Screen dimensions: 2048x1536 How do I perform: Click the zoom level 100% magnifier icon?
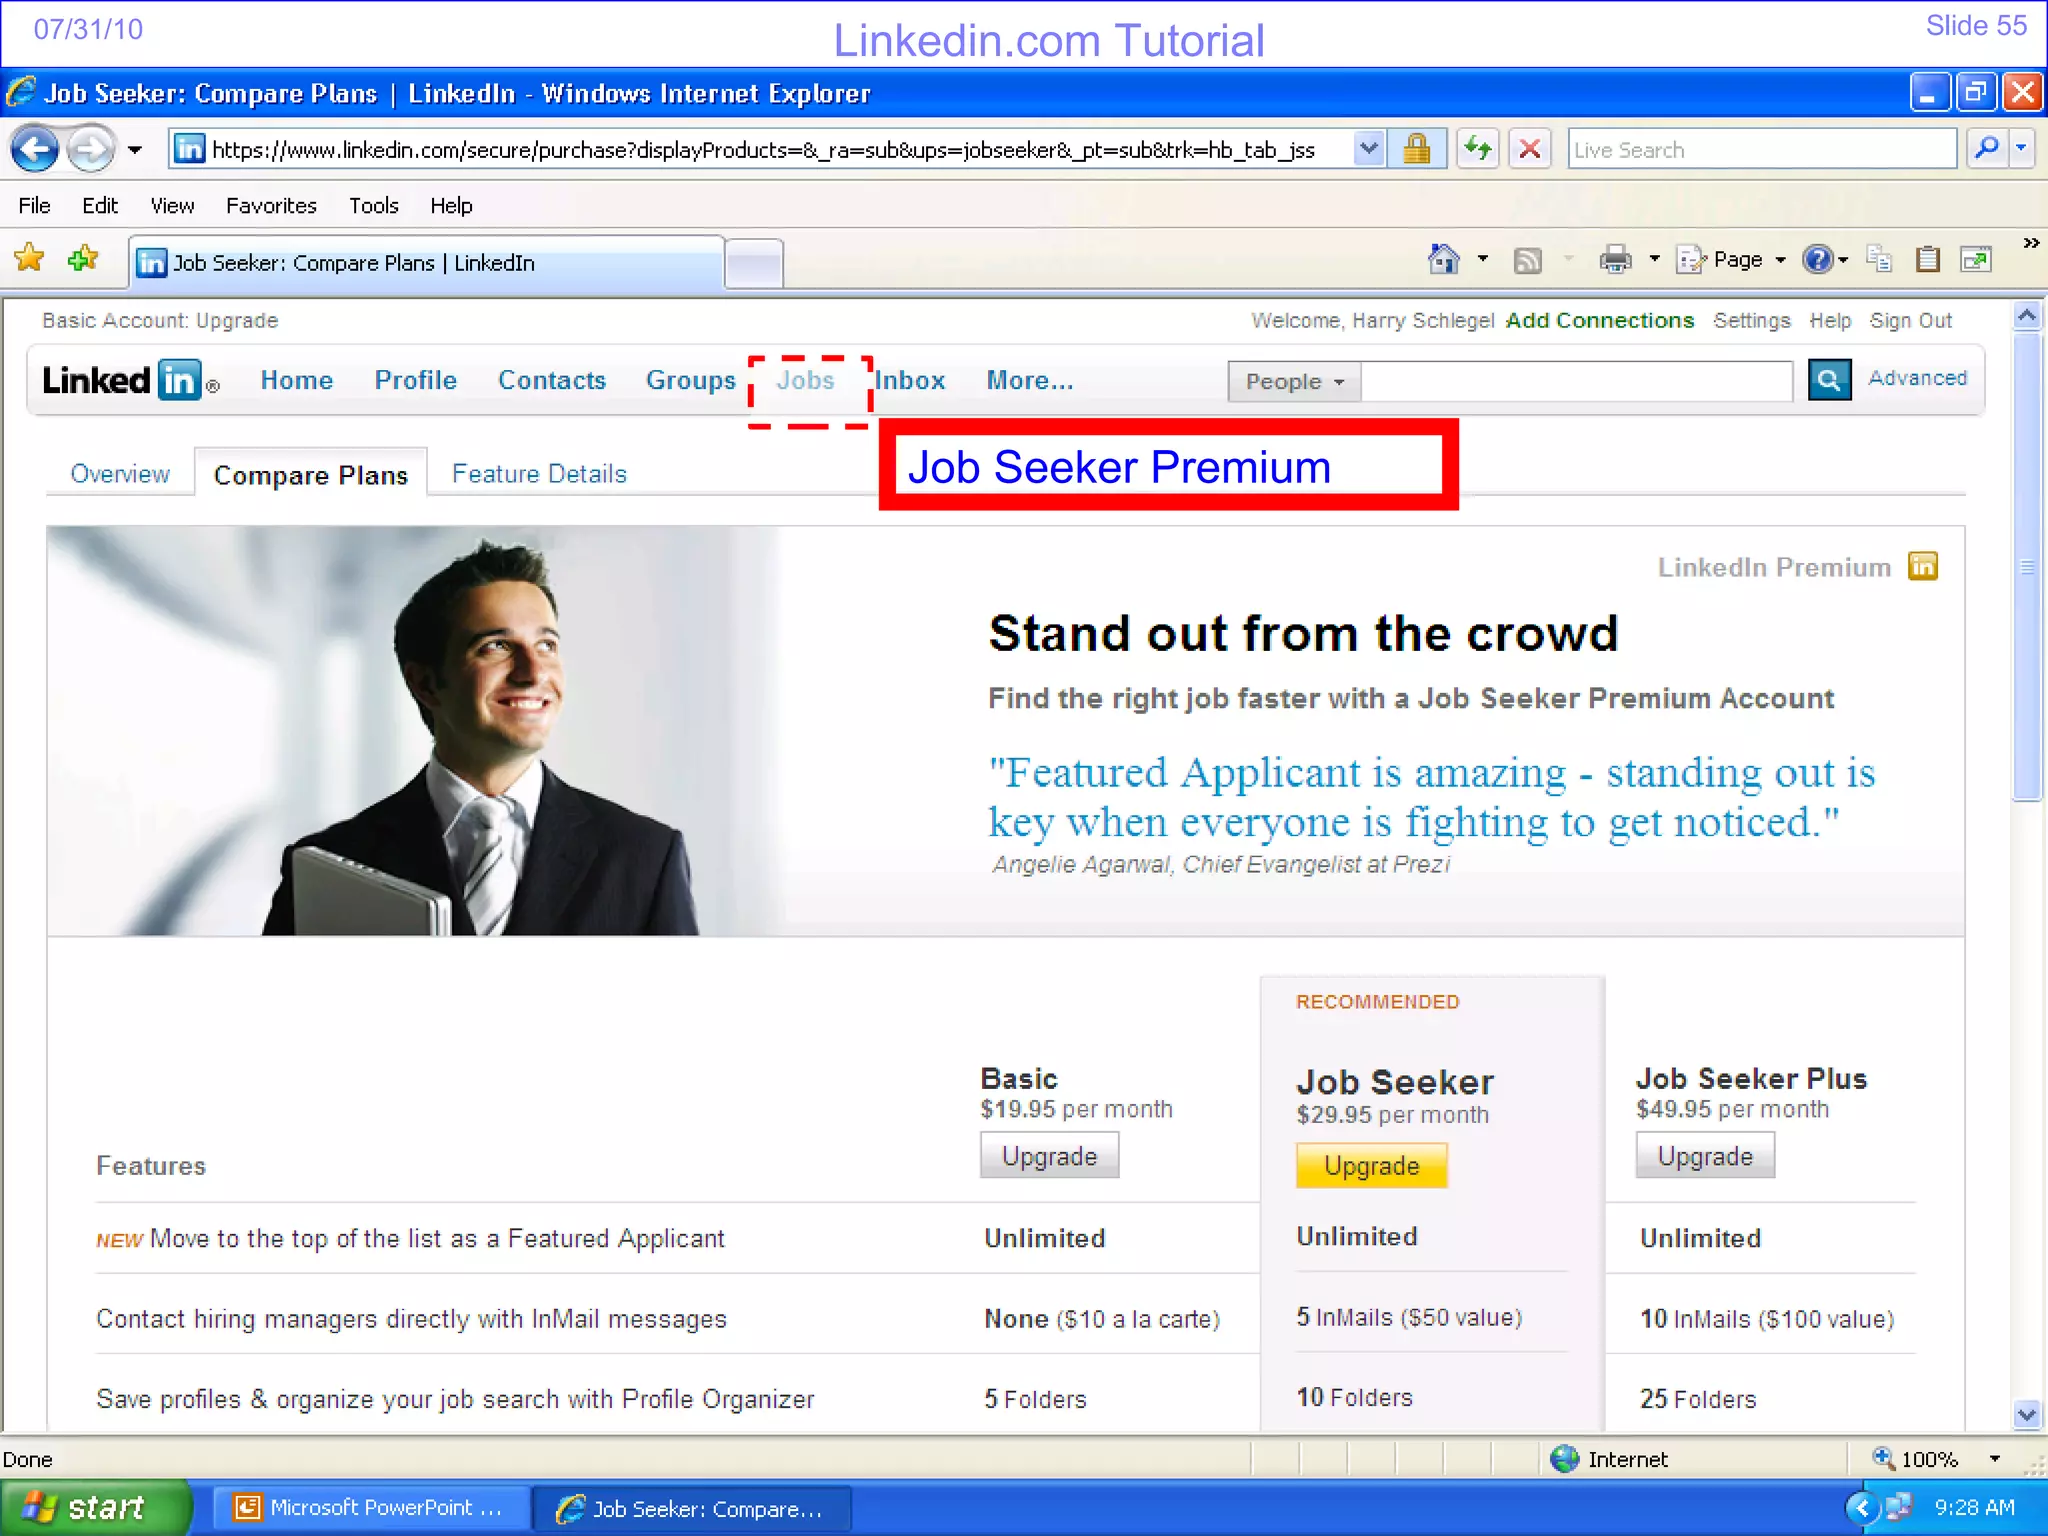[x=1884, y=1458]
